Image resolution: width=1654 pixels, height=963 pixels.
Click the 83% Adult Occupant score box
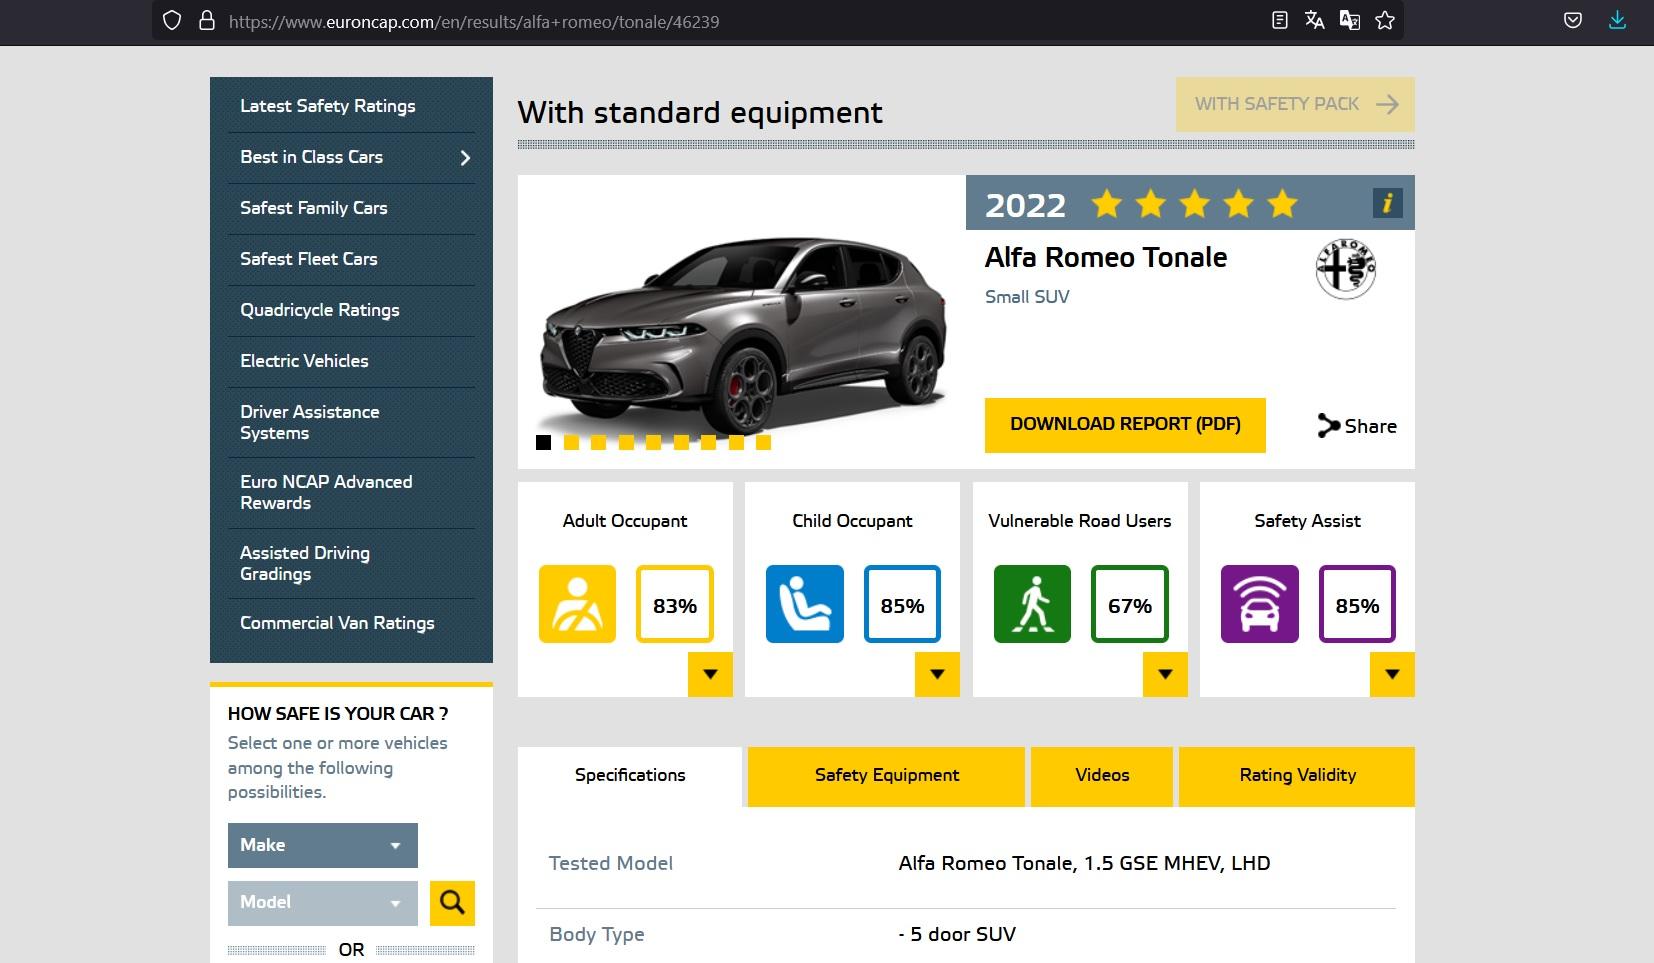(x=675, y=604)
